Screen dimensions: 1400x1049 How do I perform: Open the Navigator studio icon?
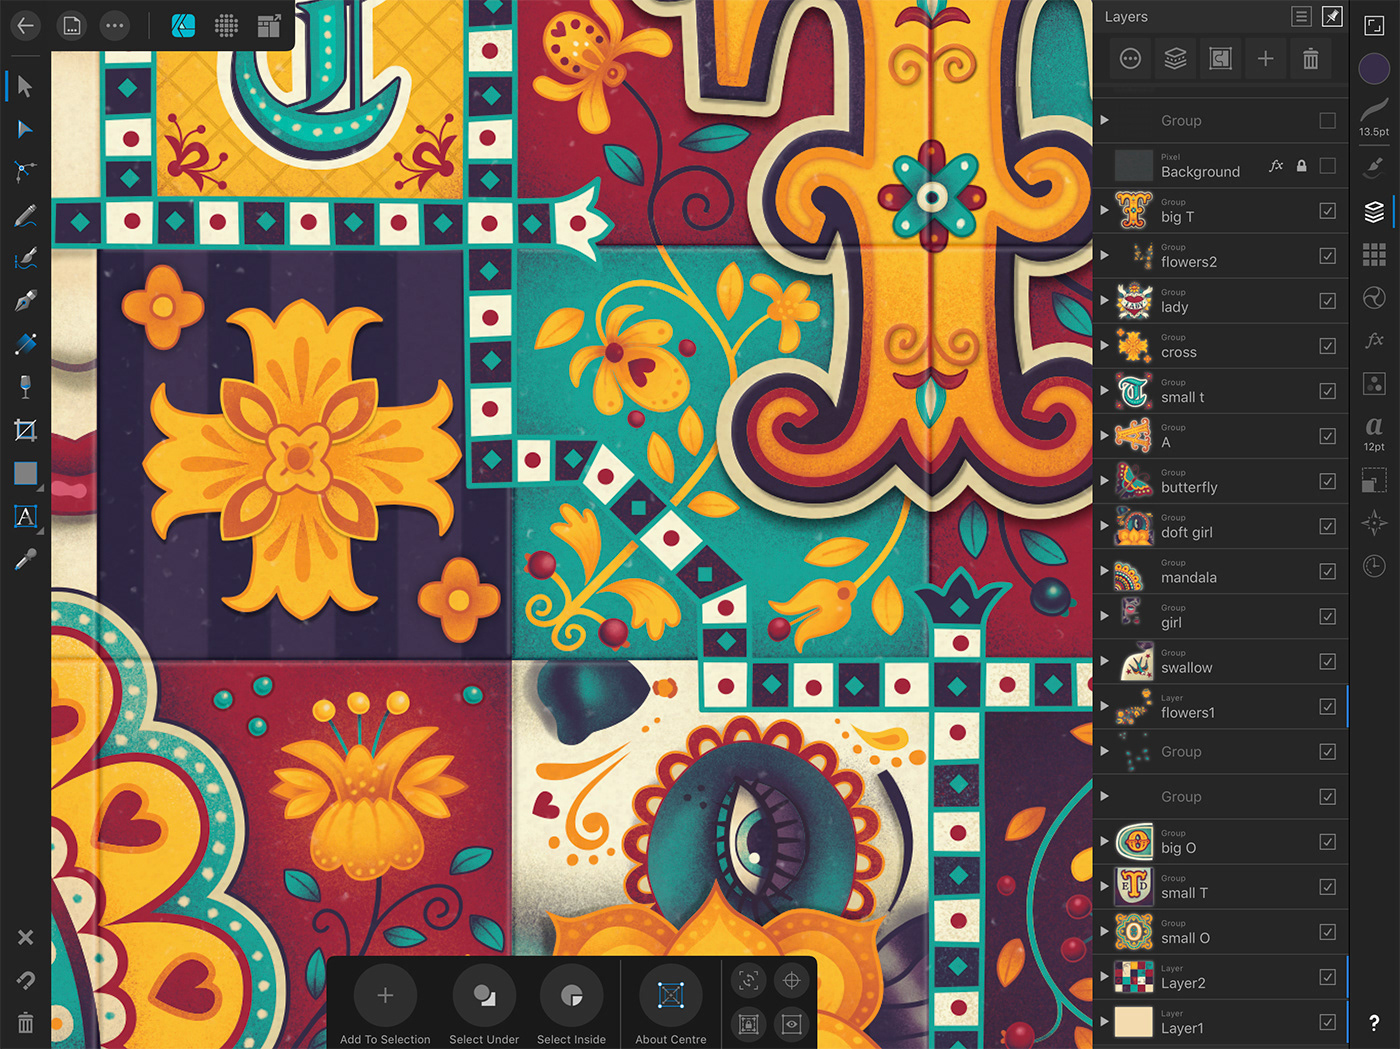1374,523
